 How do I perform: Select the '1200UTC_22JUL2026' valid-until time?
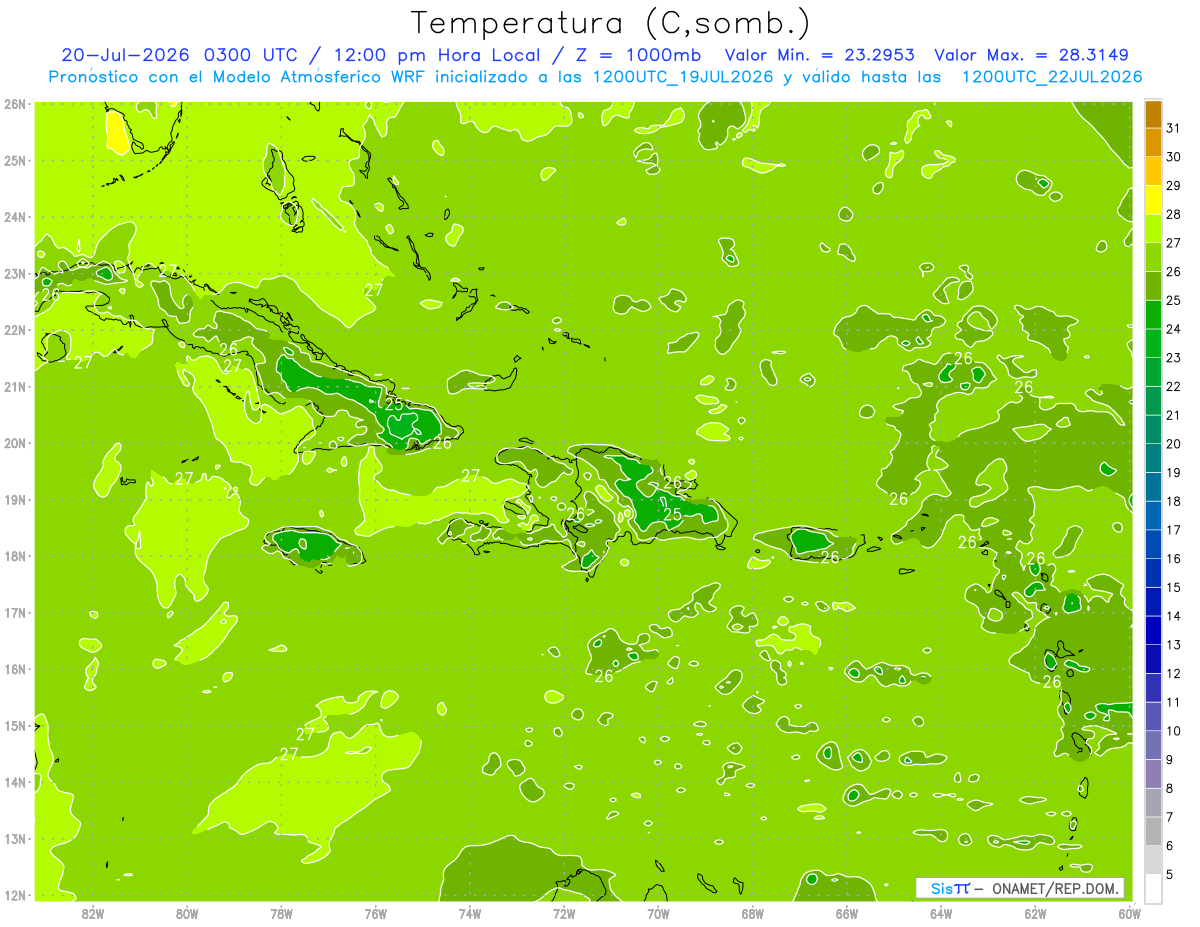point(1052,77)
